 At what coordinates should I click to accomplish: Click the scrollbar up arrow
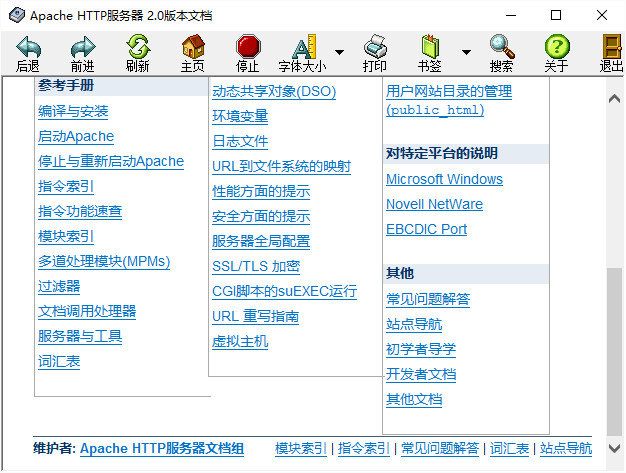[614, 98]
